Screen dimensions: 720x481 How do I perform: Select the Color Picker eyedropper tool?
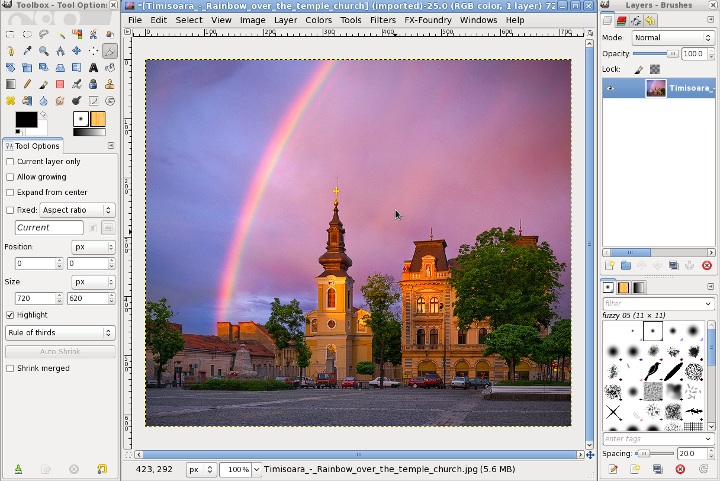coord(27,51)
